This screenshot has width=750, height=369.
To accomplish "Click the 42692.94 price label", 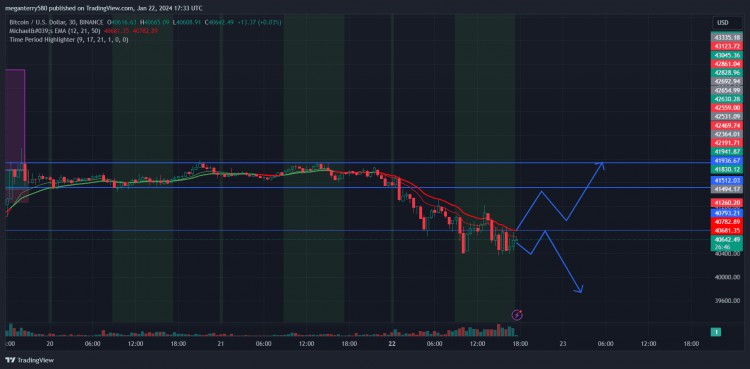I will coord(726,81).
